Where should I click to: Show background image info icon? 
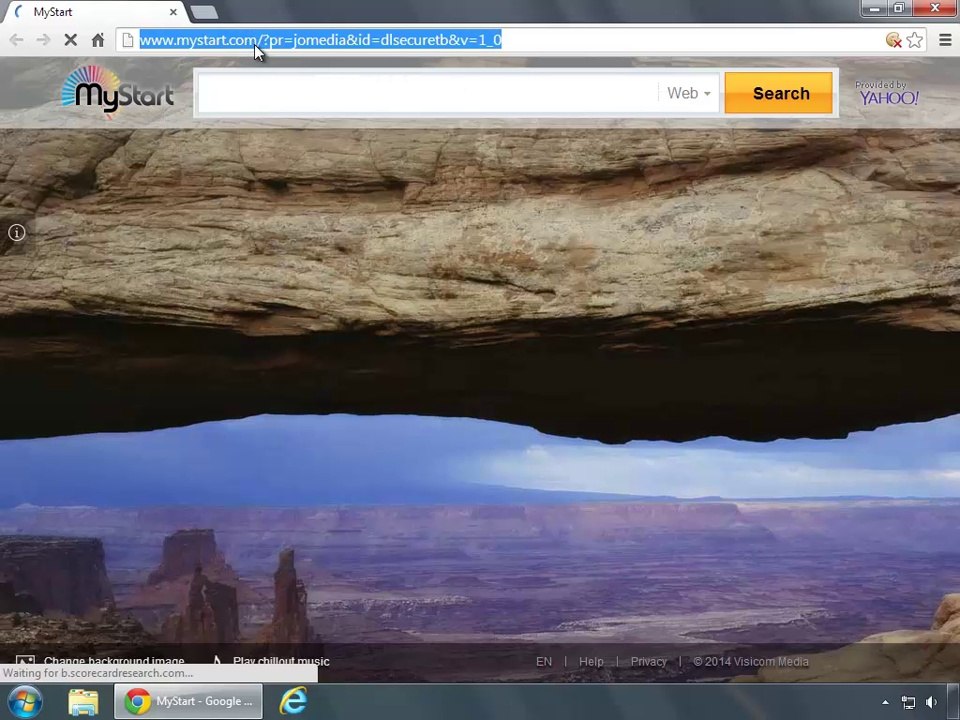pos(17,233)
